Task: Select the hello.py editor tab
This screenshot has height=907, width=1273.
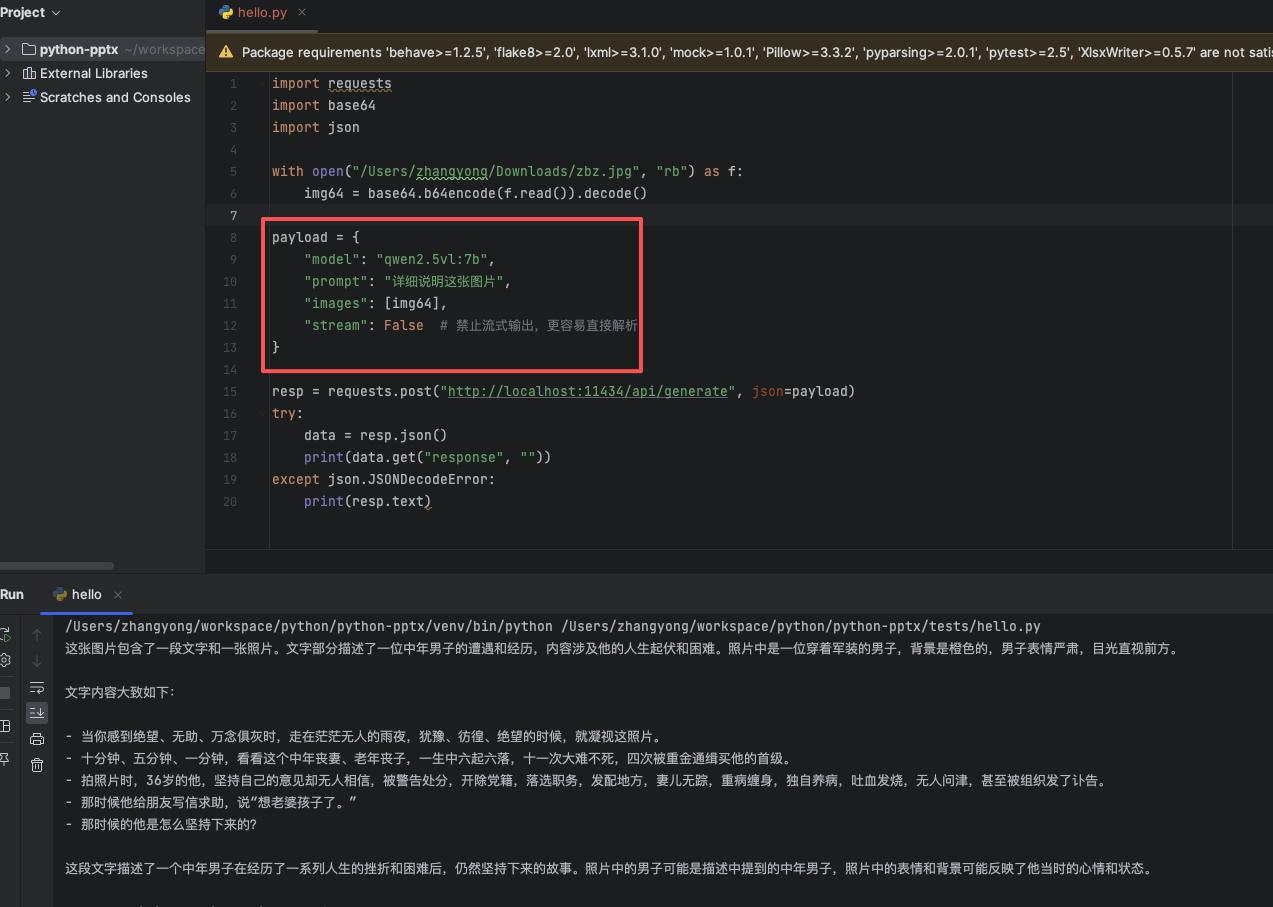Action: tap(260, 12)
